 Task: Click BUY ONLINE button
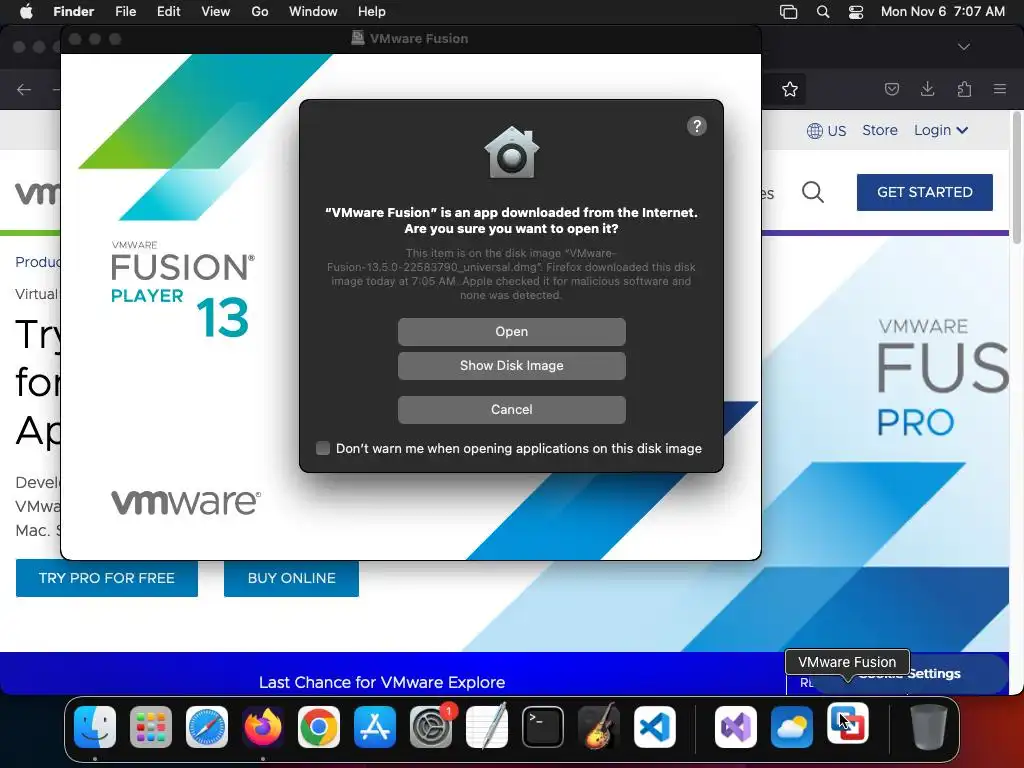291,578
